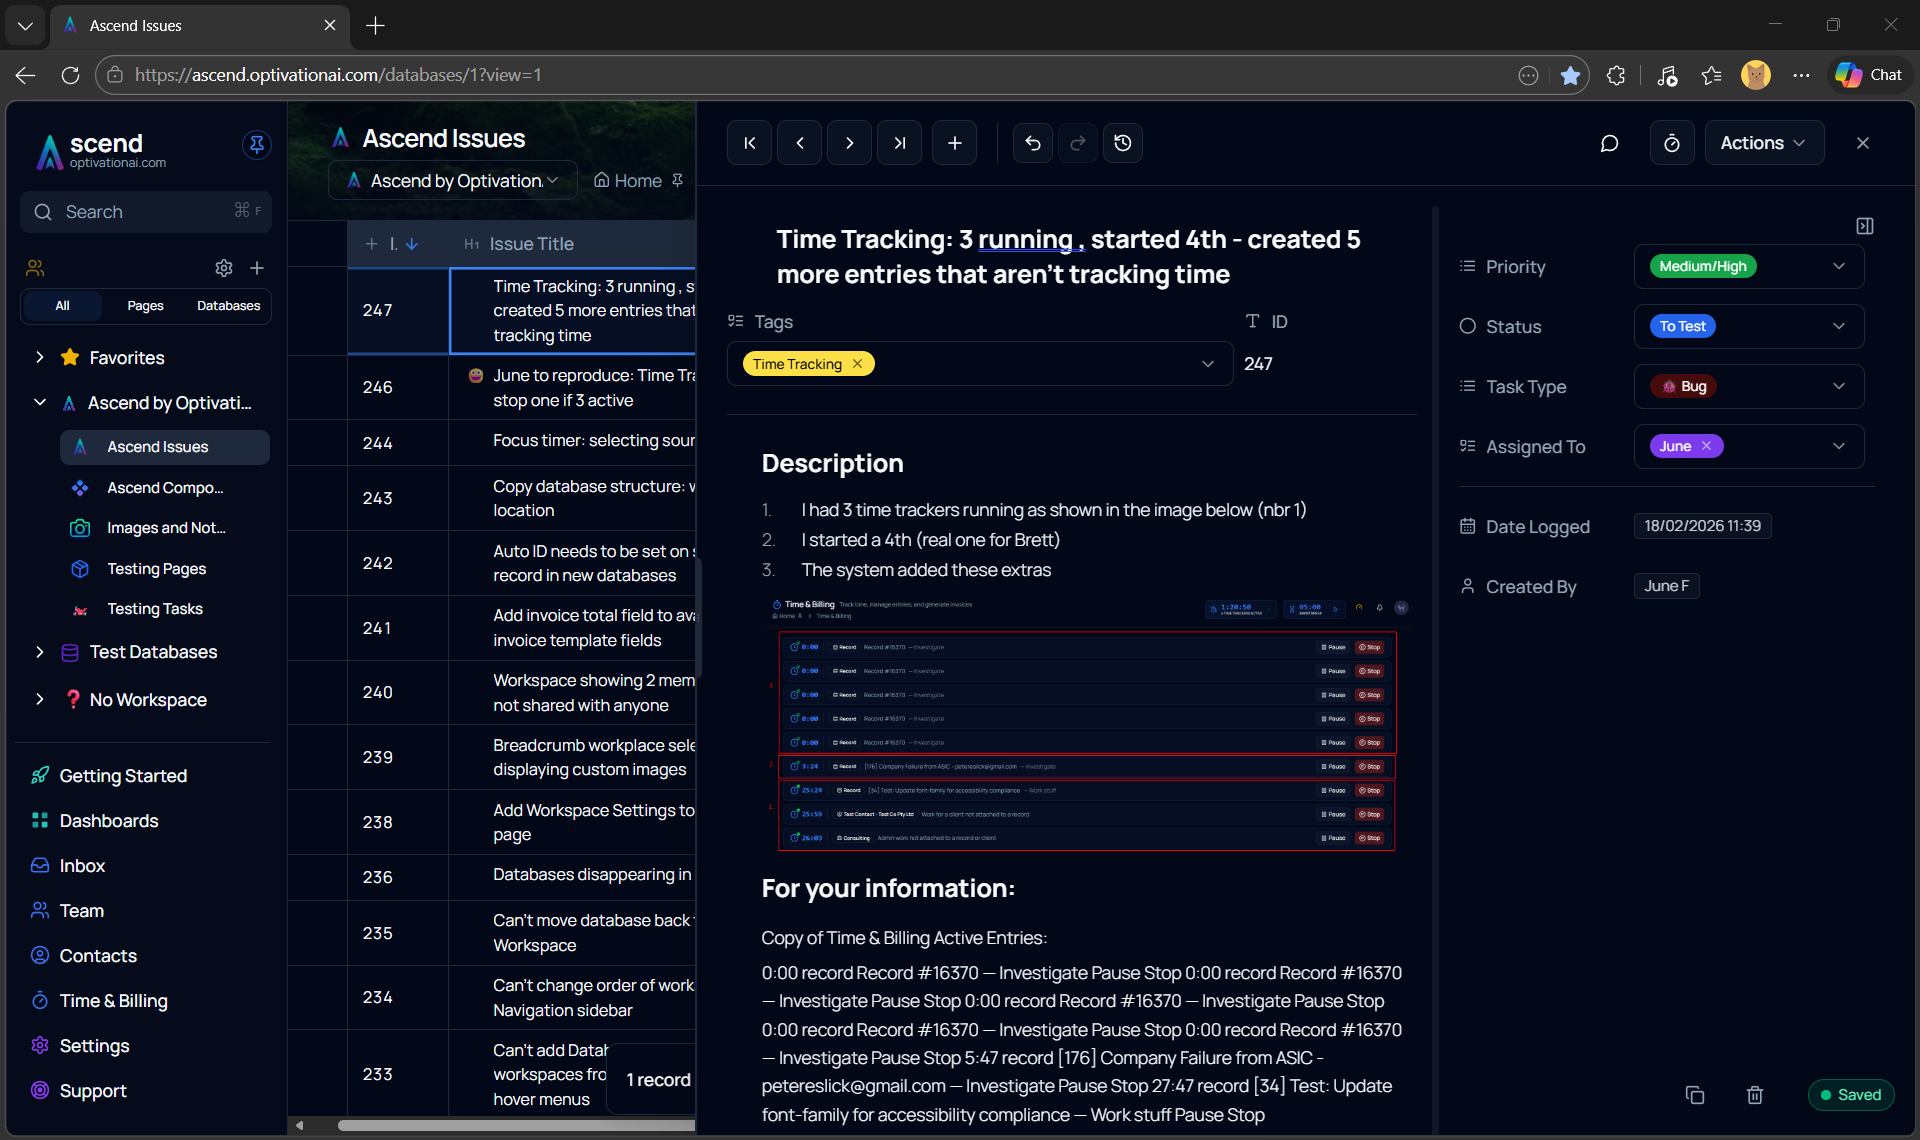
Task: Delete record using trash icon
Action: point(1754,1095)
